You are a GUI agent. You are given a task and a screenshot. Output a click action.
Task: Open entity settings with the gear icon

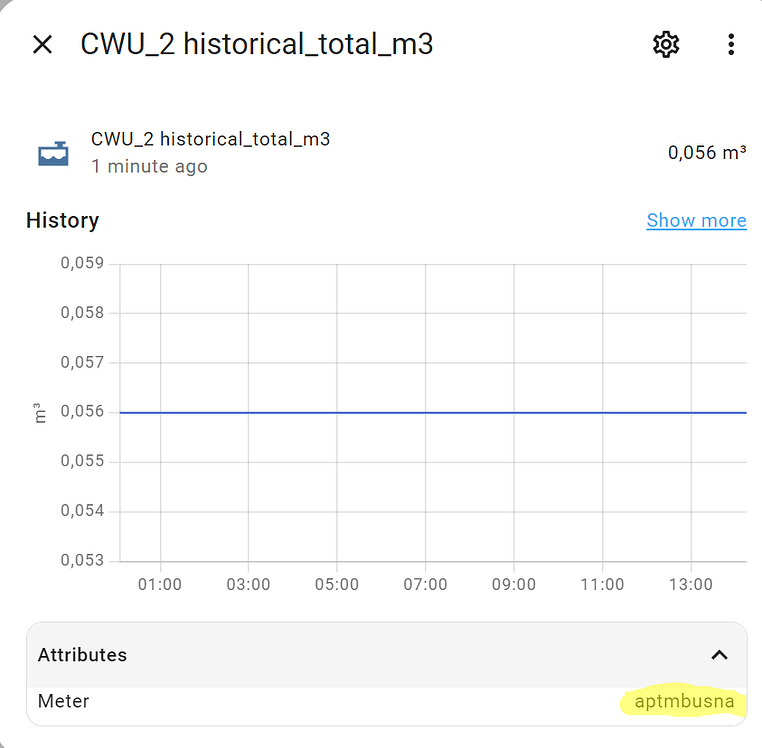(665, 45)
